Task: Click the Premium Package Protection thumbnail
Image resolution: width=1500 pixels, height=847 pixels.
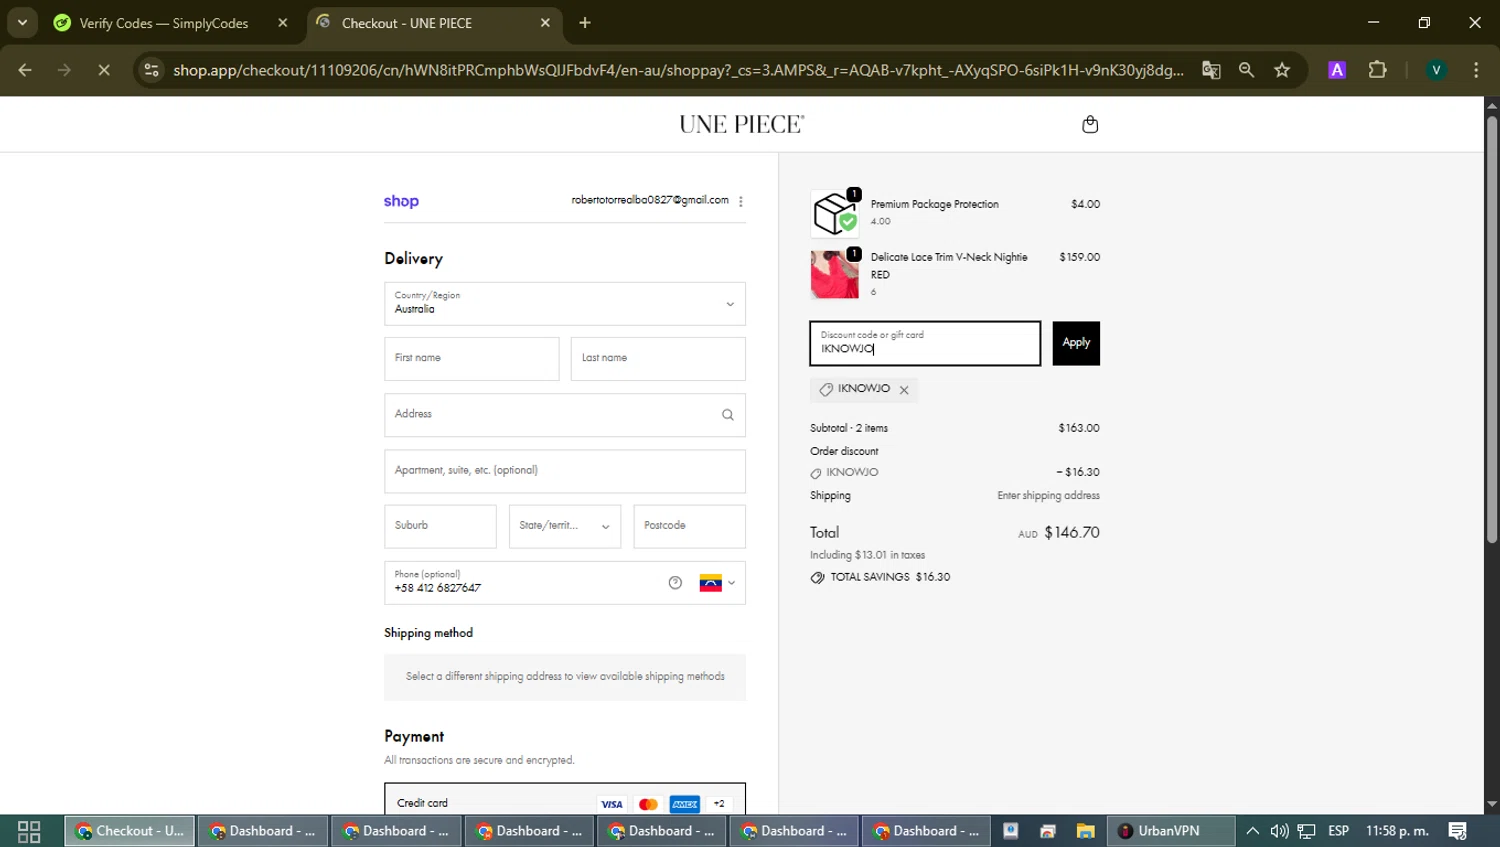Action: (x=835, y=213)
